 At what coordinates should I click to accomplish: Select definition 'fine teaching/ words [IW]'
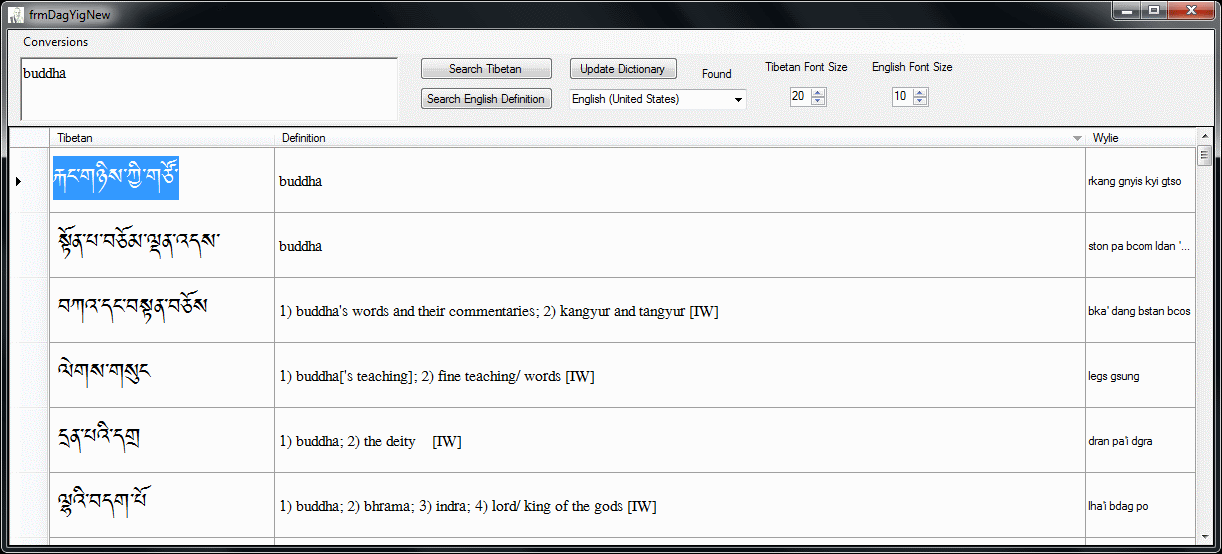680,375
